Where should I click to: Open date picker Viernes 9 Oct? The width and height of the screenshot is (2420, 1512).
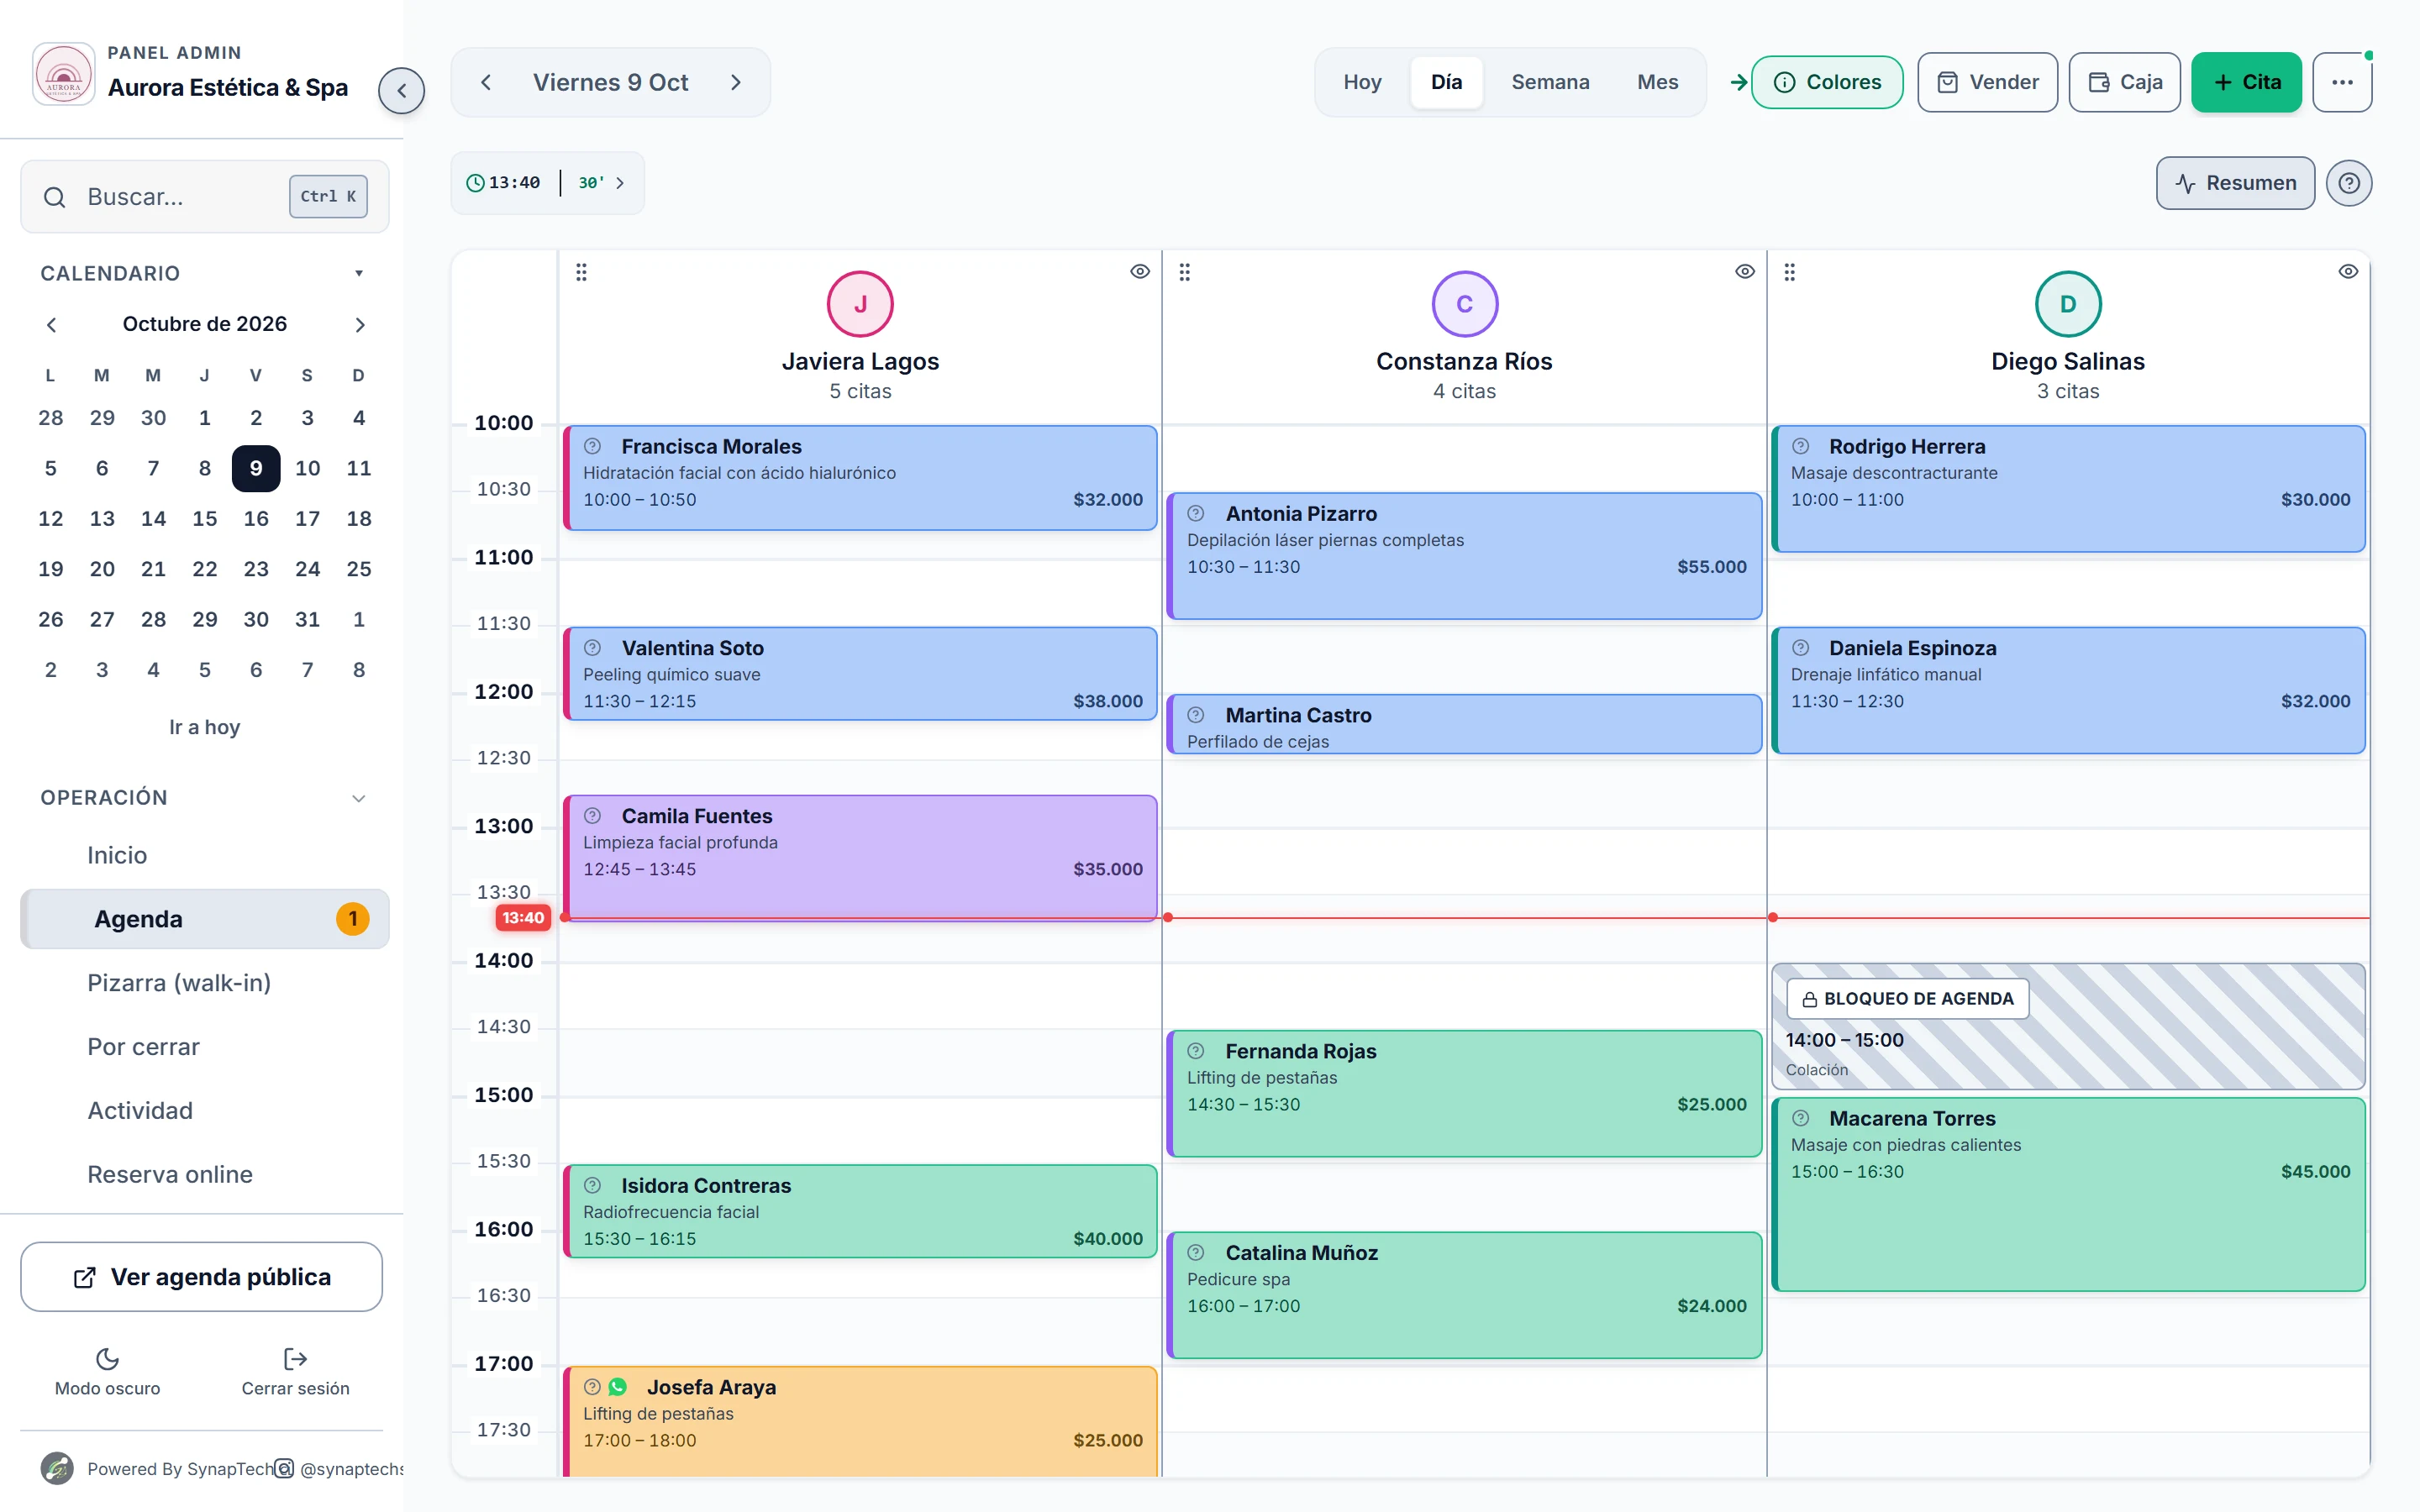(x=611, y=82)
